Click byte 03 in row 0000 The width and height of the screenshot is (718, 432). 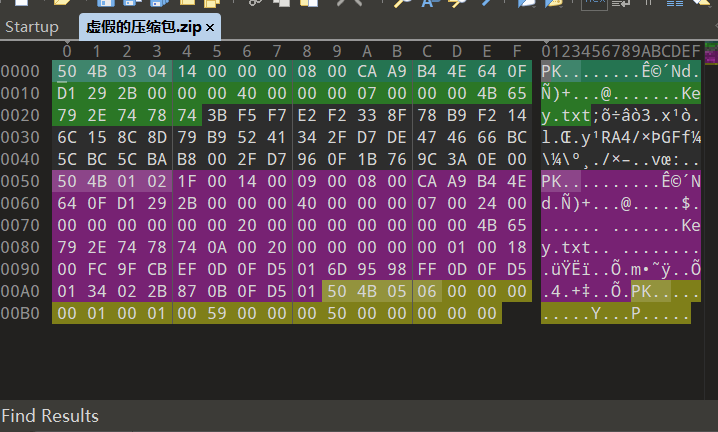click(x=127, y=71)
